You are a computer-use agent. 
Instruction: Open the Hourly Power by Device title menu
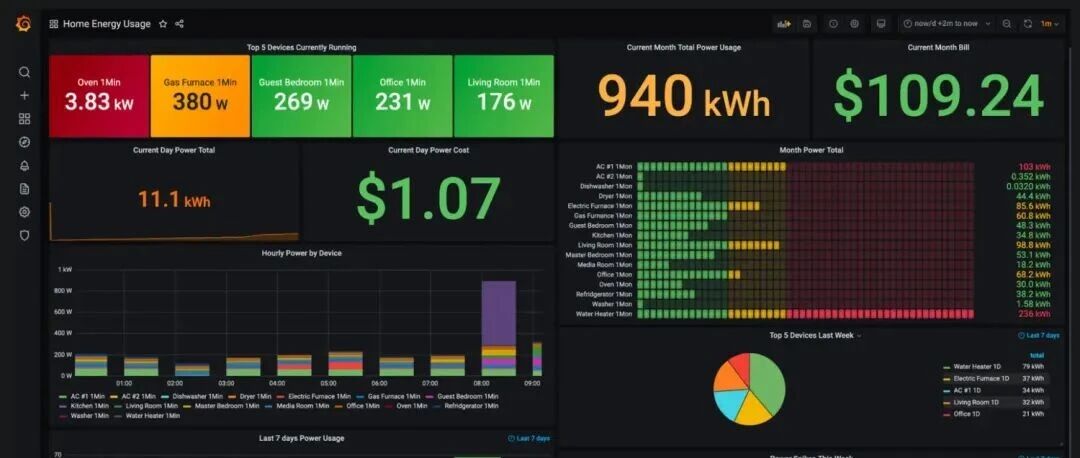coord(302,253)
